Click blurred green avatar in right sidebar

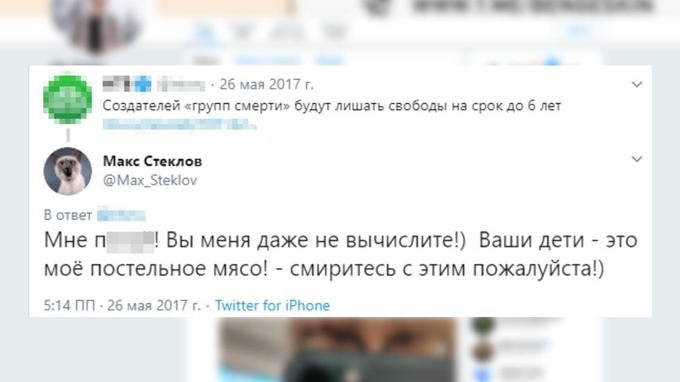483,325
